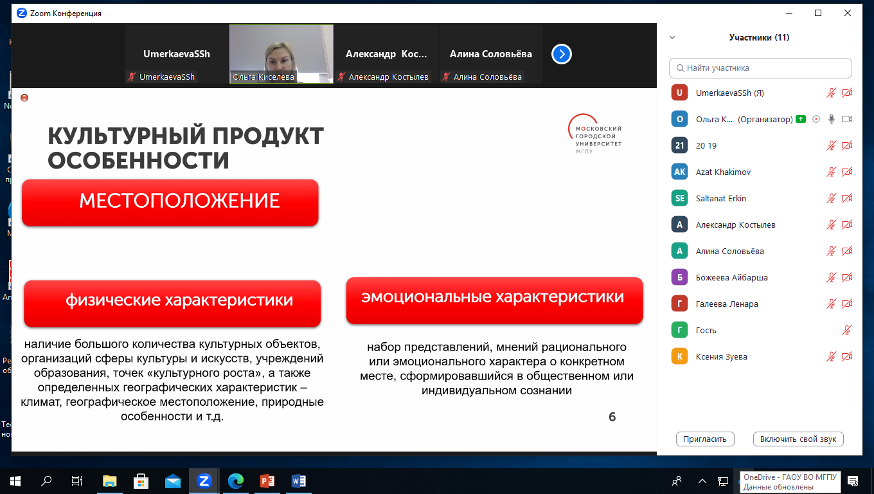Viewport: 874px width, 494px height.
Task: Click in the 'Найти участника' search field
Action: pyautogui.click(x=765, y=68)
